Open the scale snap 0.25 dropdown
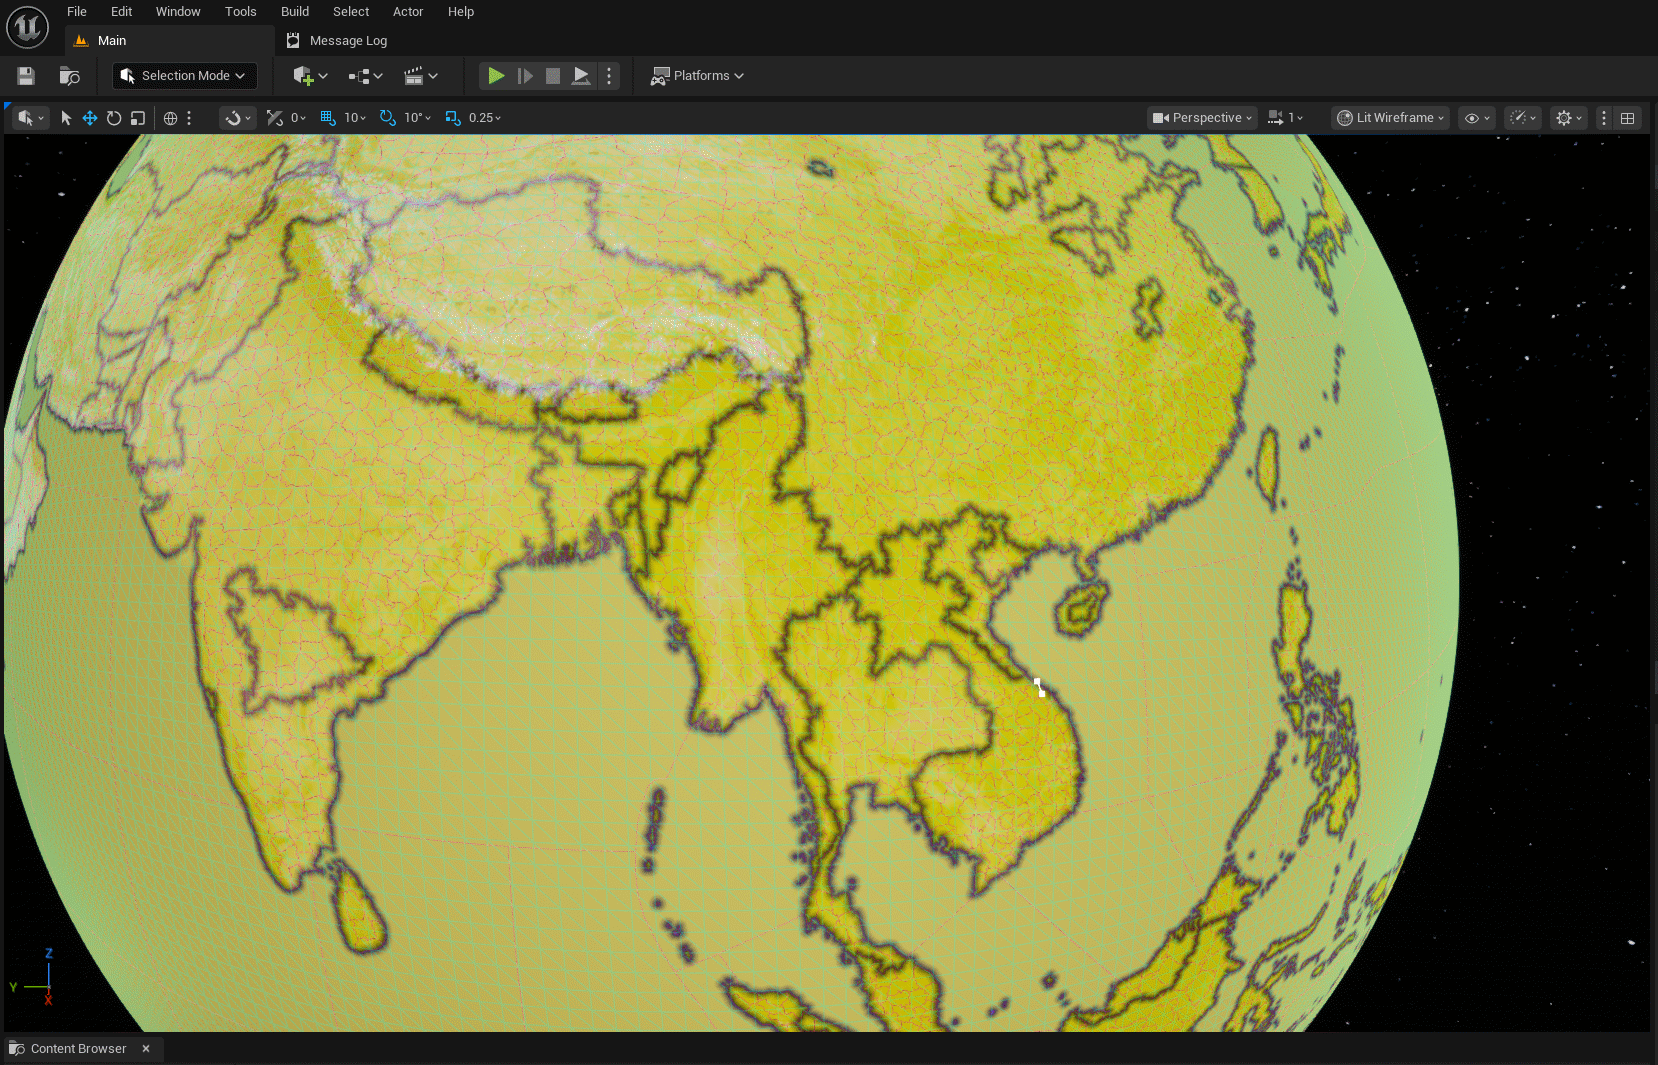The image size is (1658, 1065). tap(485, 118)
